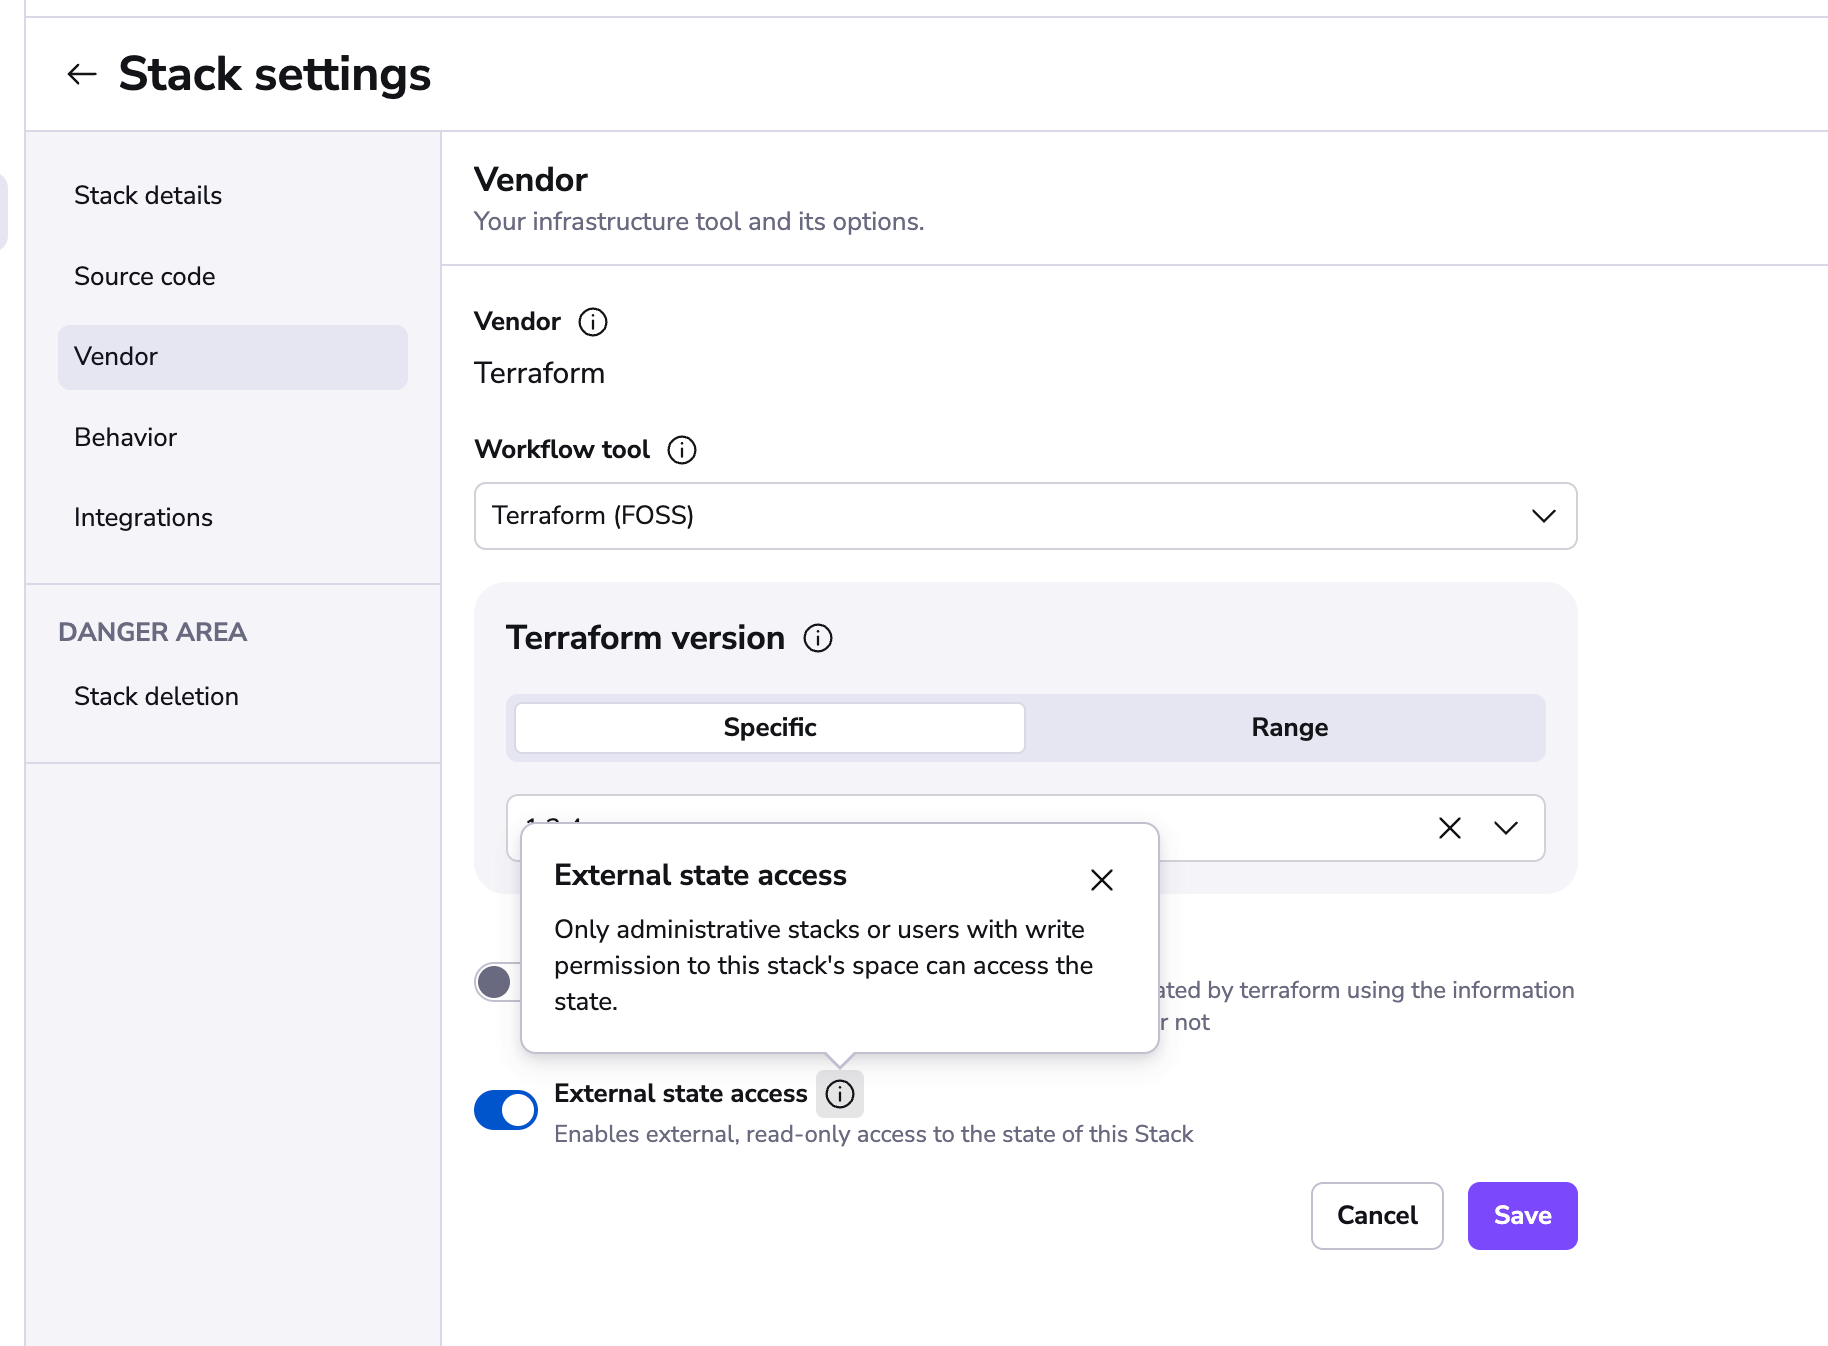Go to the Source code section

[x=145, y=276]
